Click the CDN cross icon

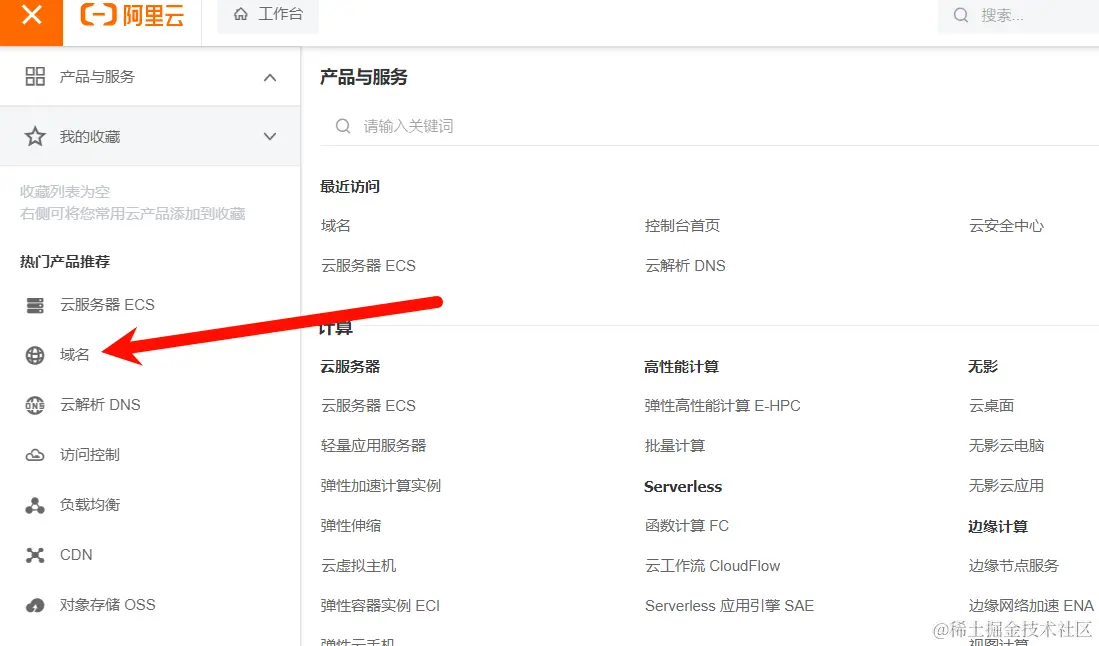pos(35,555)
